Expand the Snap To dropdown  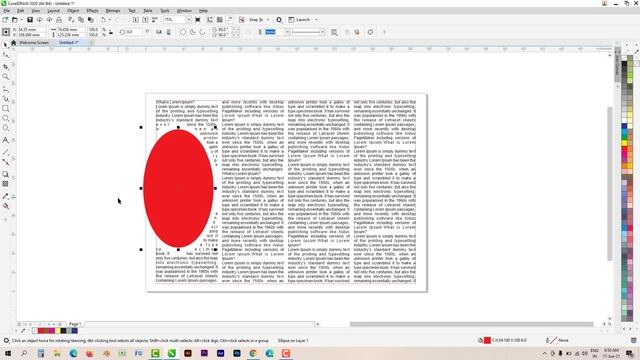tap(268, 20)
